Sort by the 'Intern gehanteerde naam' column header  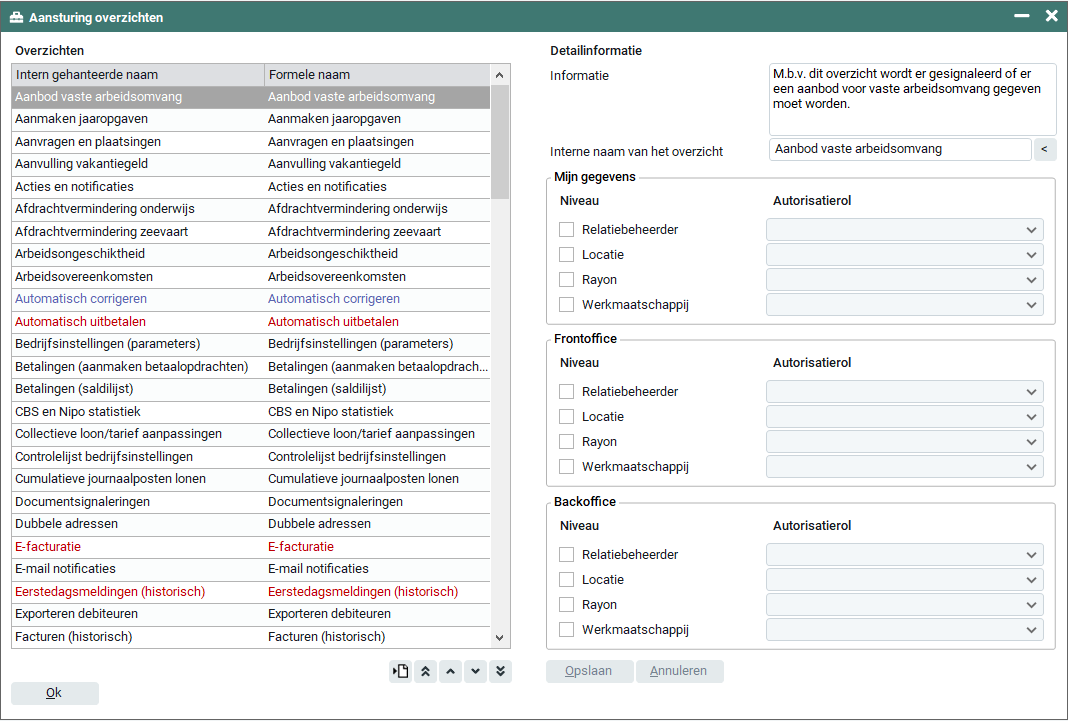coord(138,75)
